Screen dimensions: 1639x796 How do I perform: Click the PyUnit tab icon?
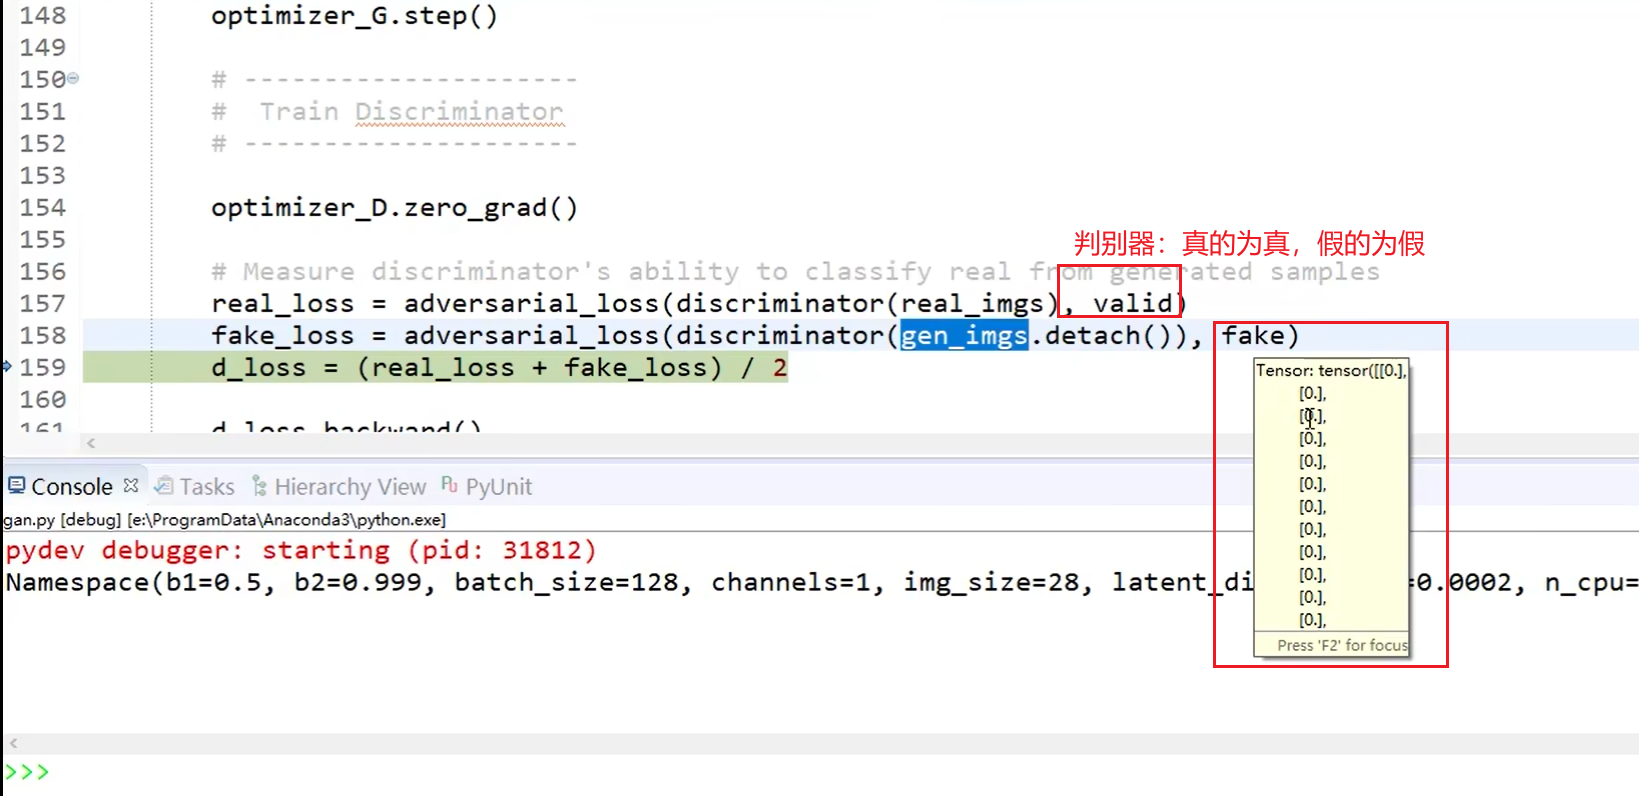[450, 485]
